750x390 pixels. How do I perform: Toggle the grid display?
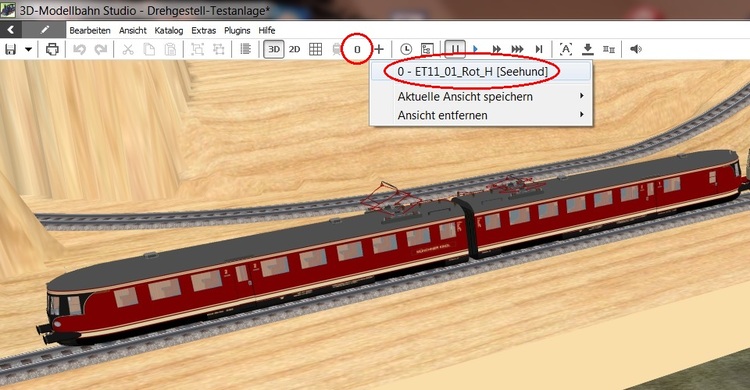[315, 49]
